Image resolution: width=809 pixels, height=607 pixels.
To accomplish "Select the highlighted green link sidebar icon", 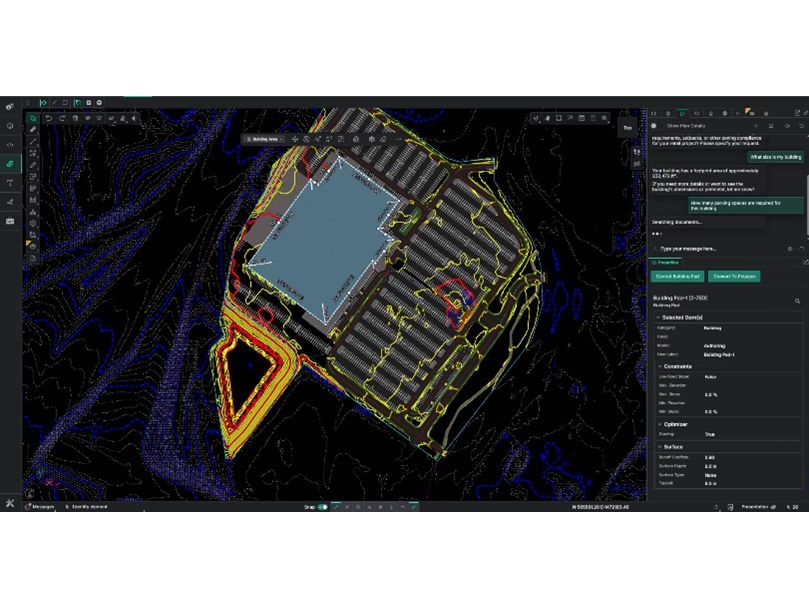I will tap(10, 163).
